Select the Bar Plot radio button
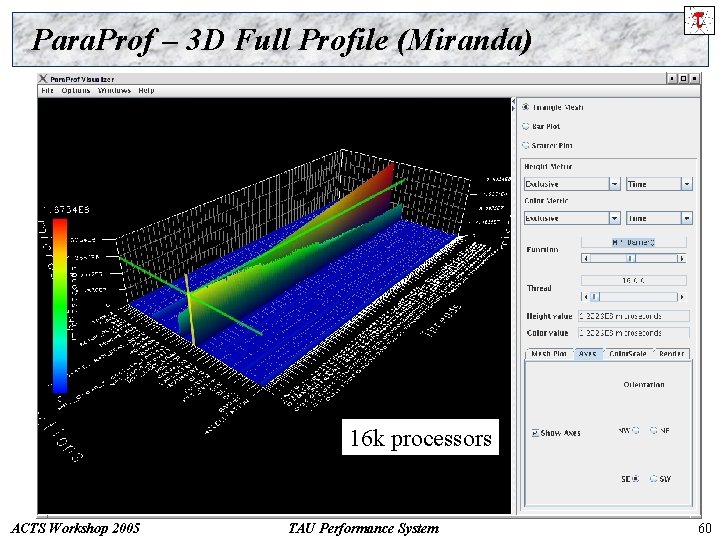 526,126
